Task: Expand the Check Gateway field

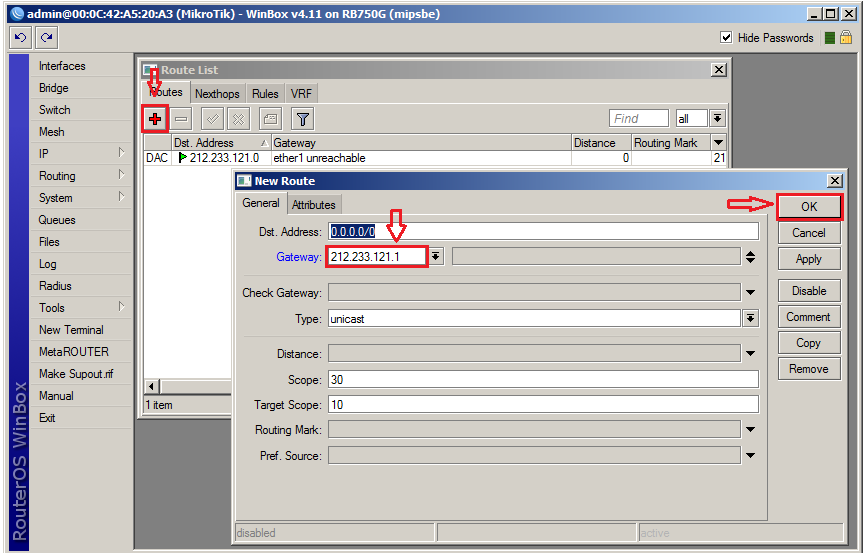Action: [750, 293]
